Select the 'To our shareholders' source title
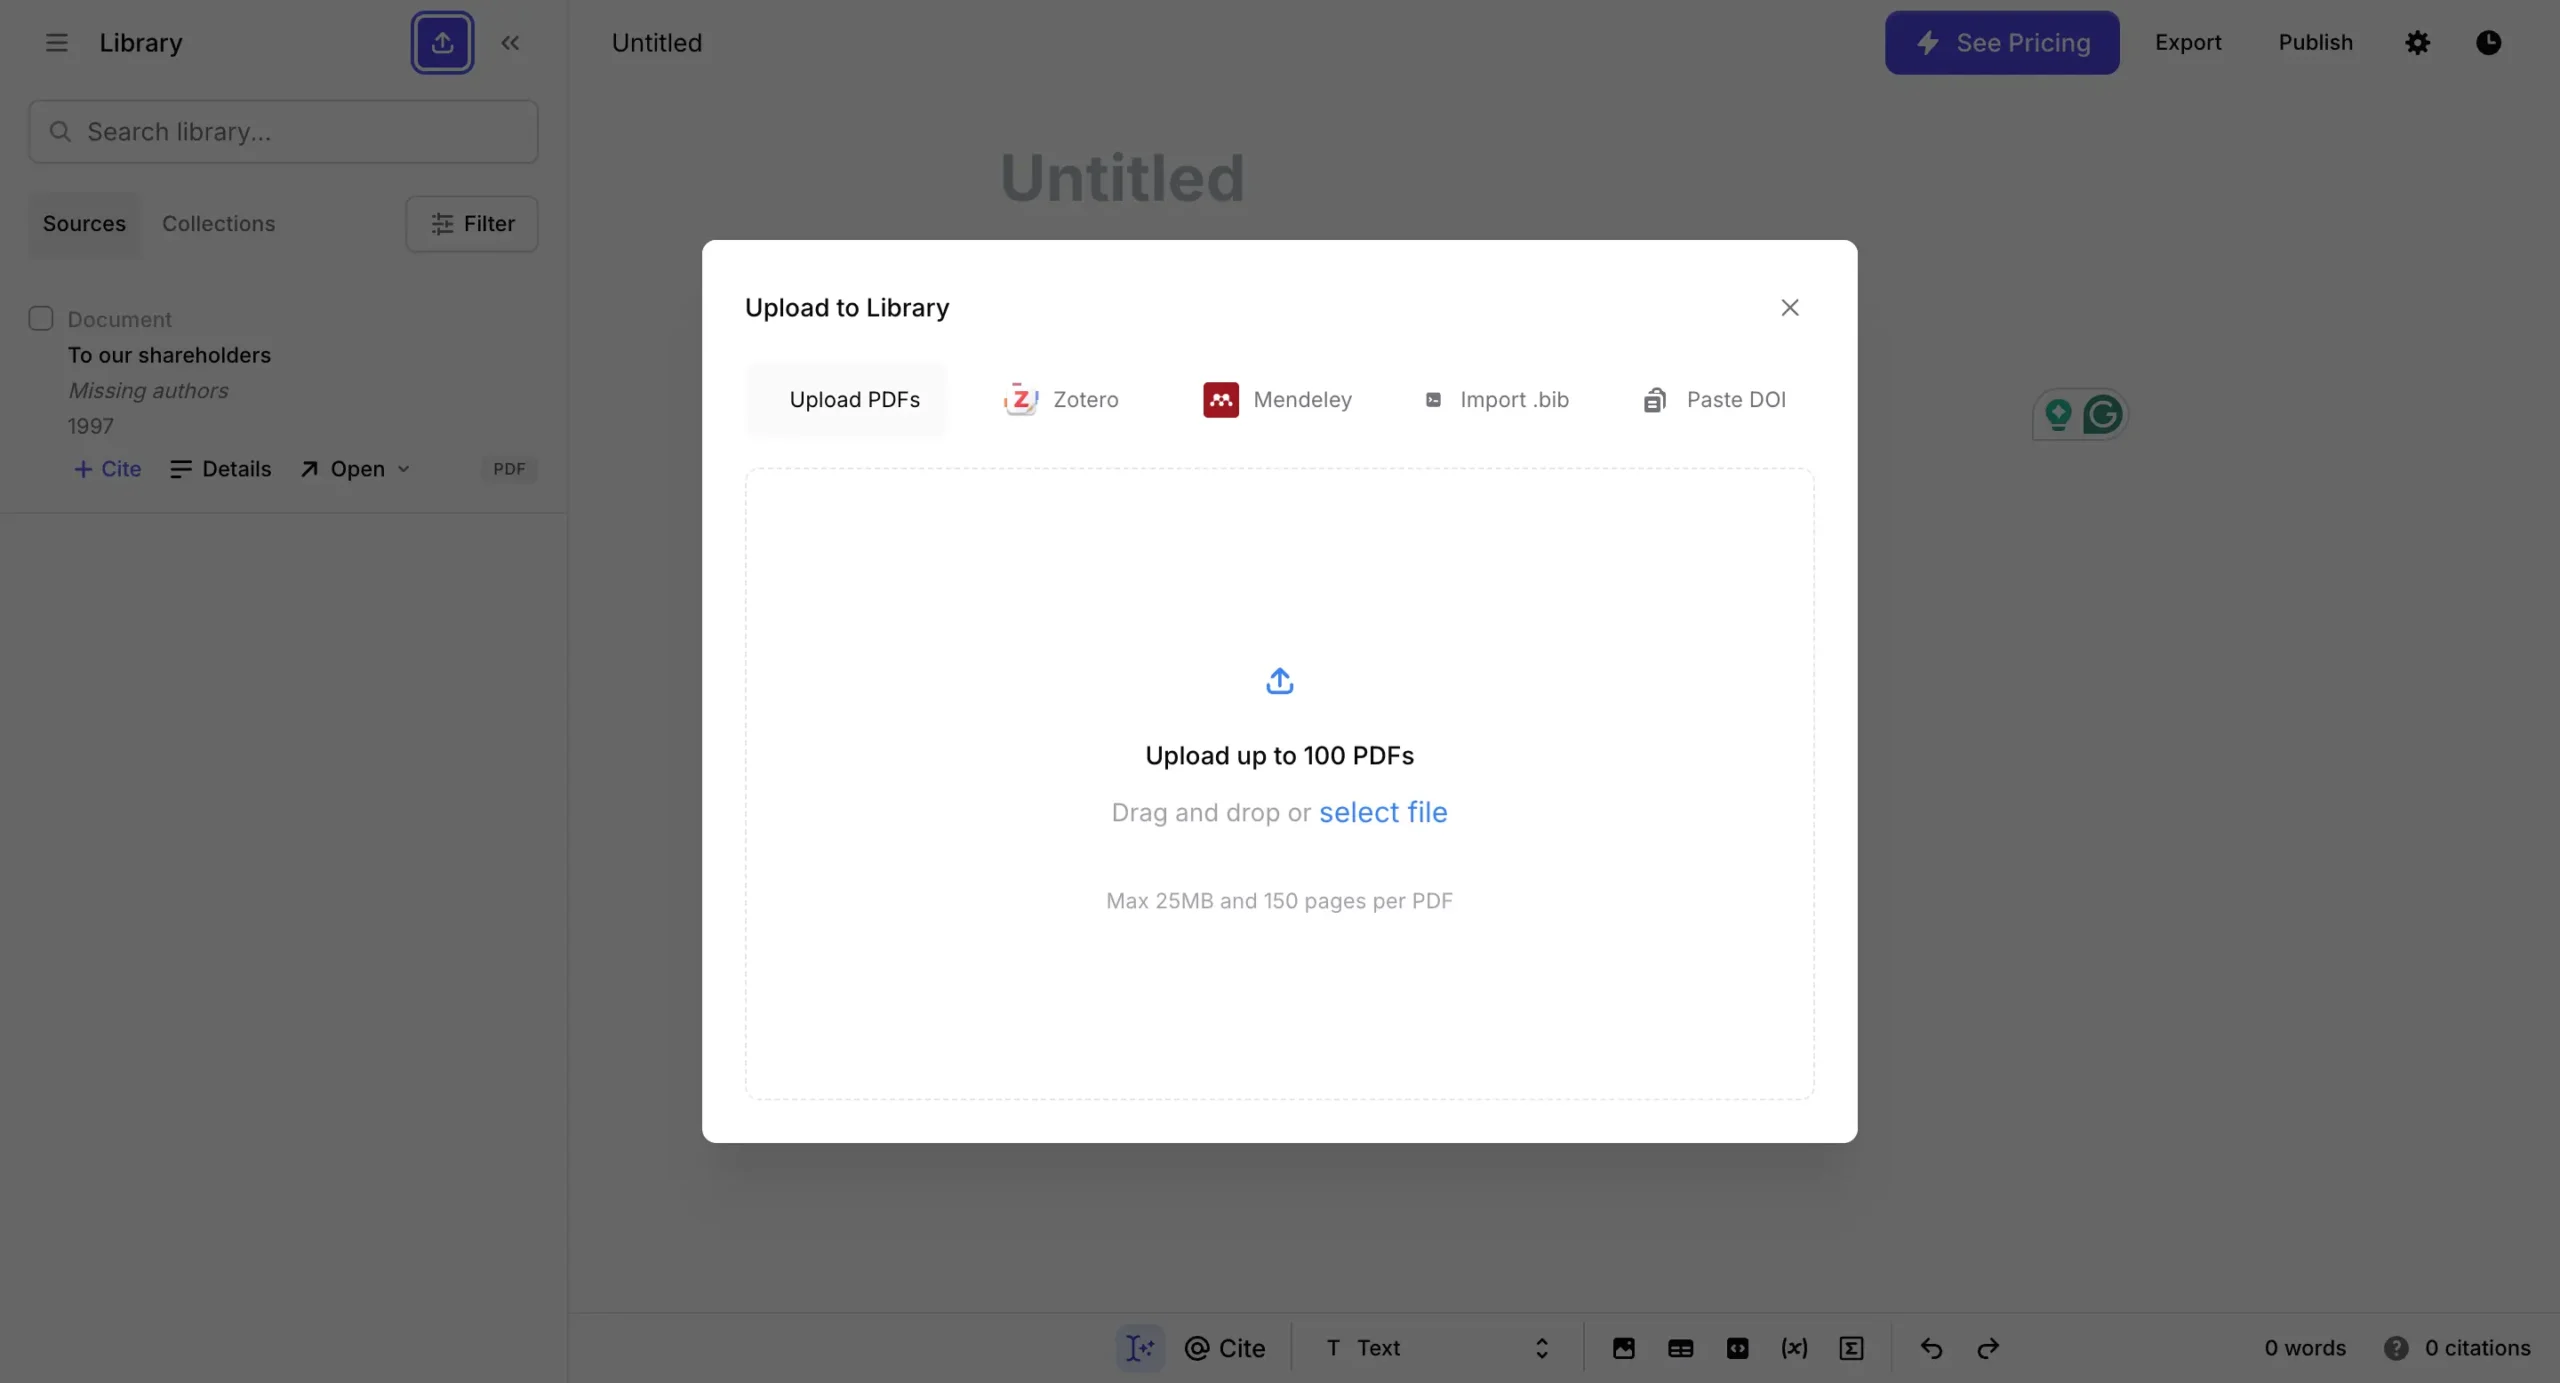 click(x=169, y=355)
